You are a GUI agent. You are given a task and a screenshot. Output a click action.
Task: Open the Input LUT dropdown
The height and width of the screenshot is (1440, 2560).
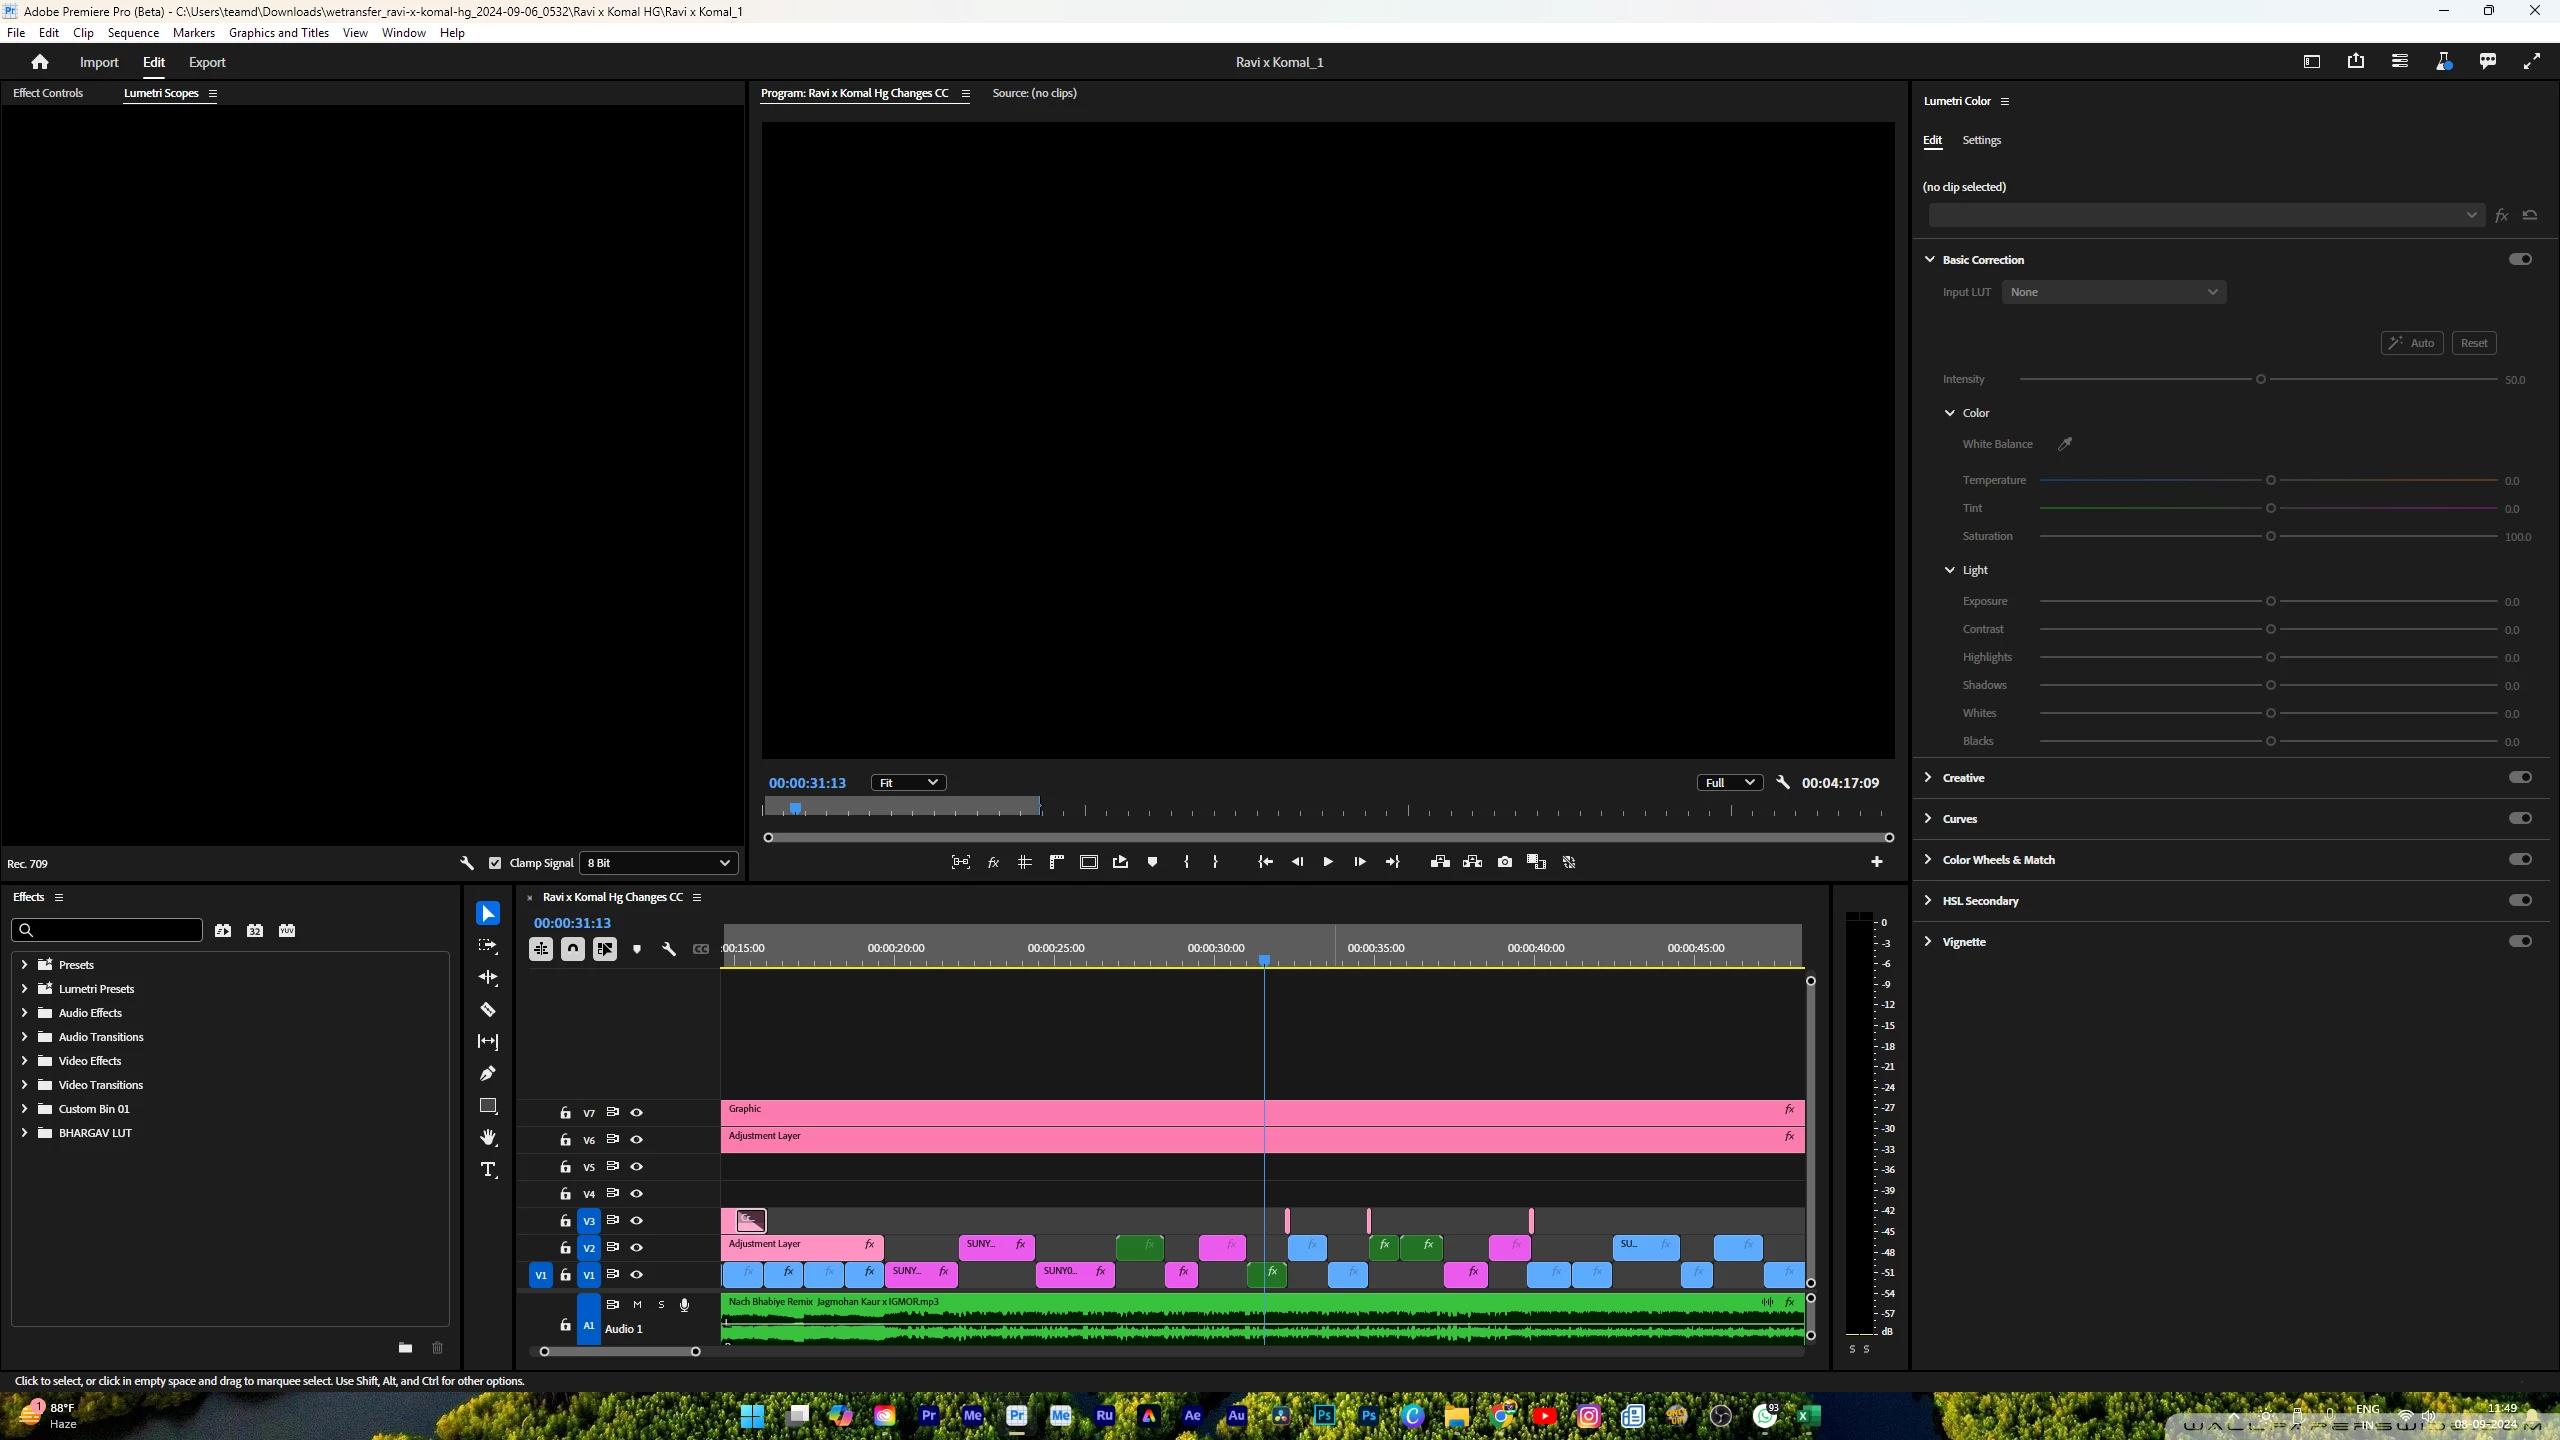tap(2113, 292)
